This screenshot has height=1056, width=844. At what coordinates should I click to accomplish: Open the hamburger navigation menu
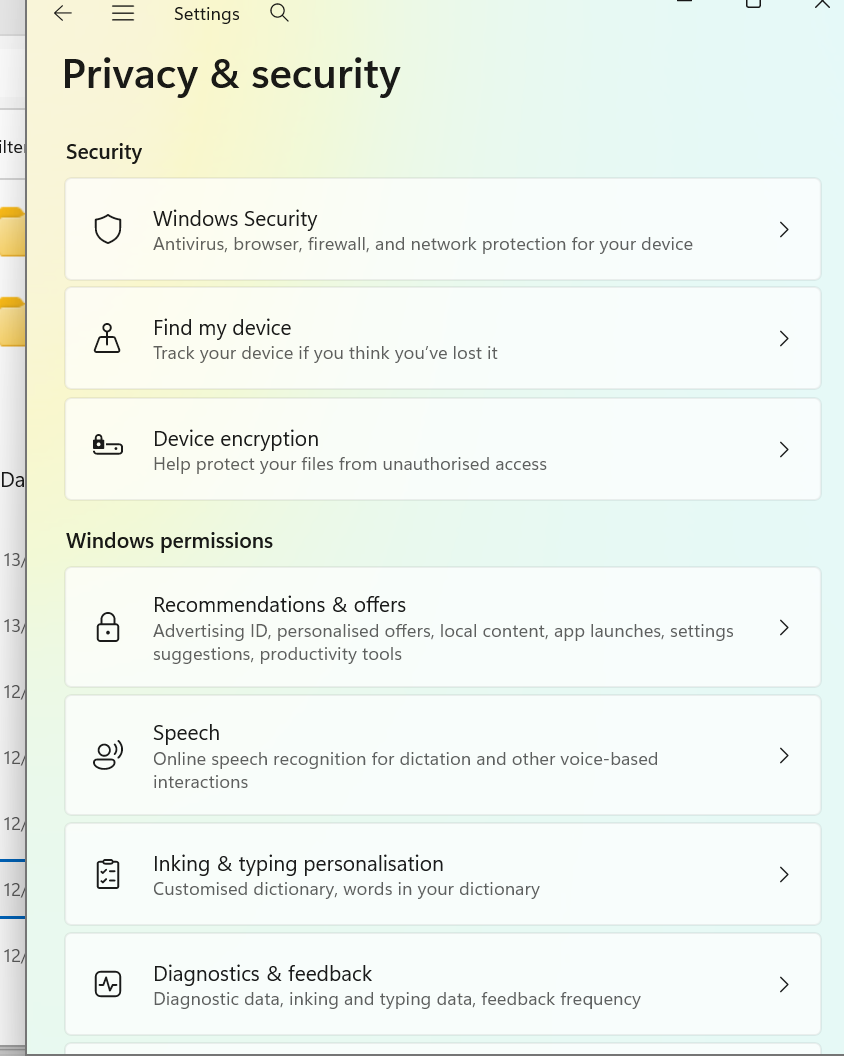(x=123, y=13)
